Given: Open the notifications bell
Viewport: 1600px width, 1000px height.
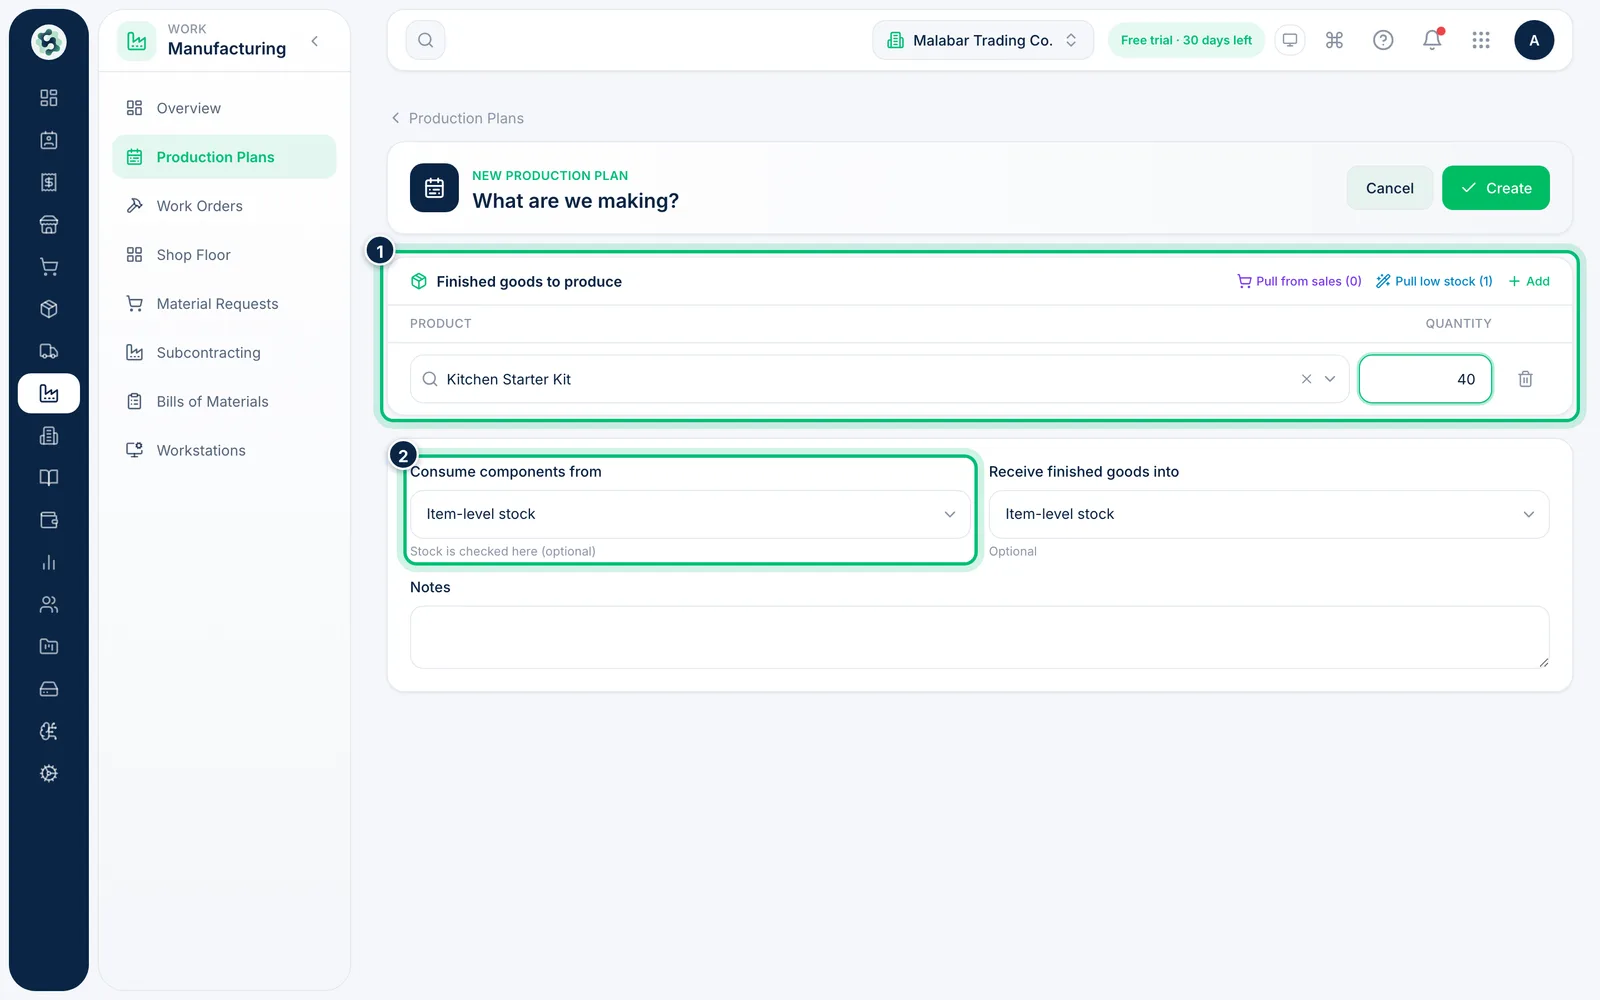Looking at the screenshot, I should pyautogui.click(x=1432, y=40).
